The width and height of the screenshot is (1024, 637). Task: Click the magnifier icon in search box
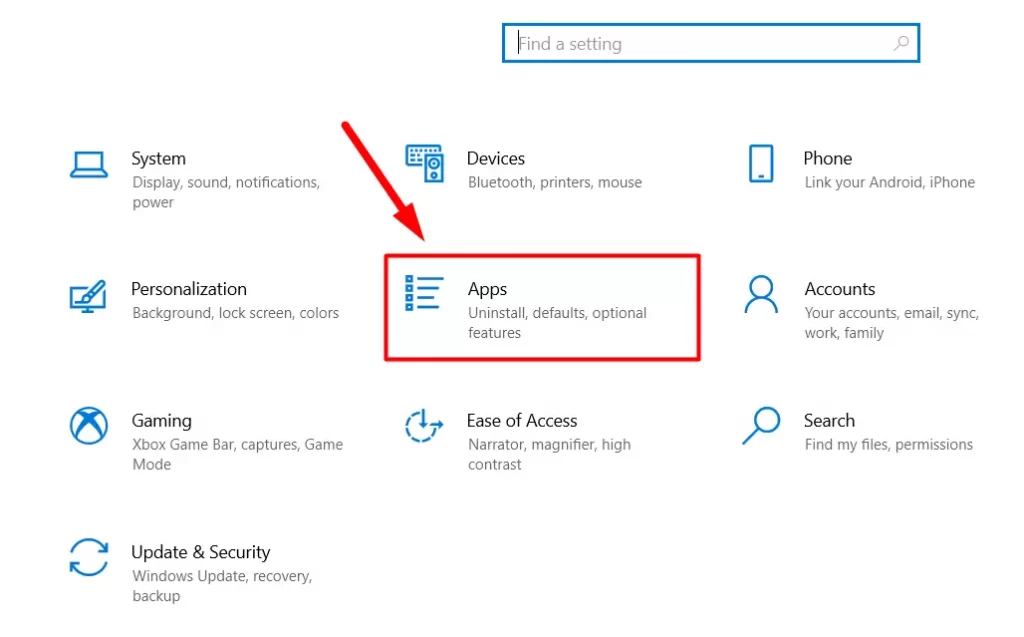point(901,44)
